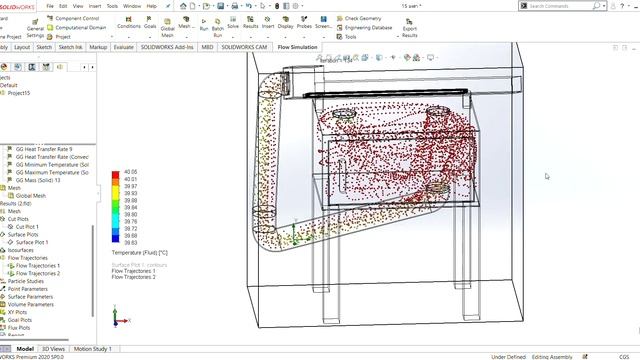Switch to the Sketch tab
This screenshot has width=640, height=360.
point(44,47)
